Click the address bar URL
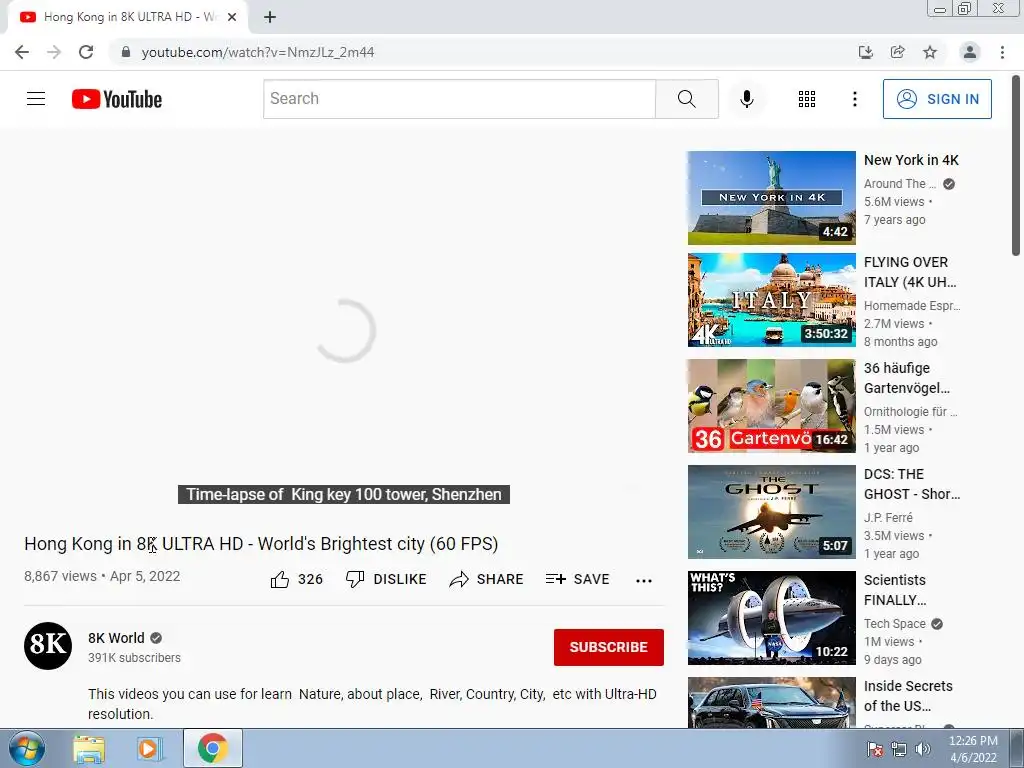The width and height of the screenshot is (1024, 768). [x=258, y=52]
